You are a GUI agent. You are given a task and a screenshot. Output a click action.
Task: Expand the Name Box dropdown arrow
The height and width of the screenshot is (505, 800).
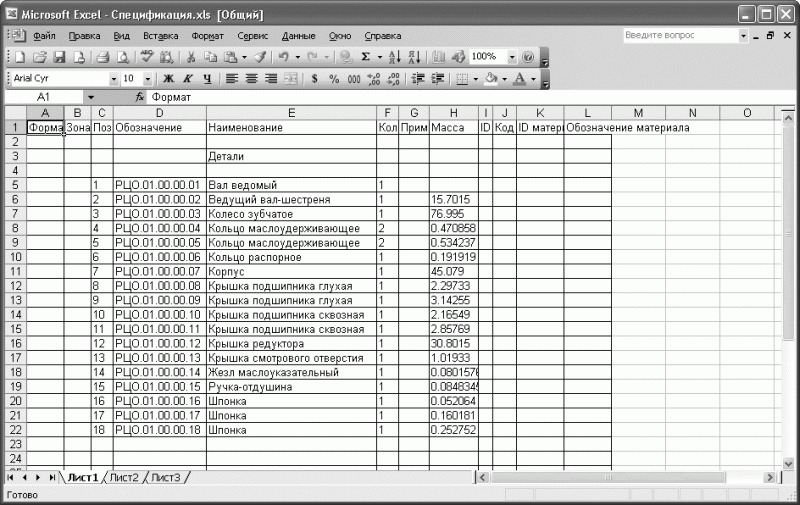click(91, 97)
